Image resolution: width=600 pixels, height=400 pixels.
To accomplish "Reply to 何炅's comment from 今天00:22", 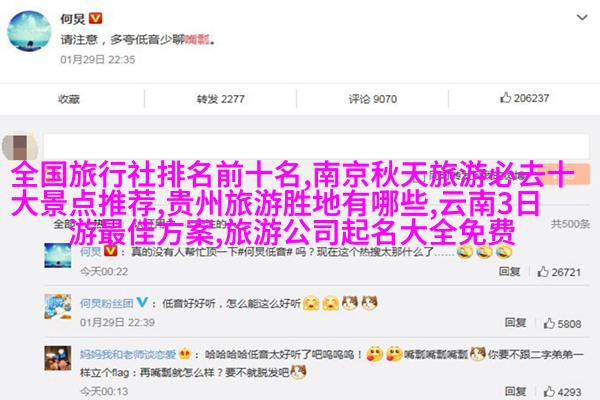I will pyautogui.click(x=509, y=271).
